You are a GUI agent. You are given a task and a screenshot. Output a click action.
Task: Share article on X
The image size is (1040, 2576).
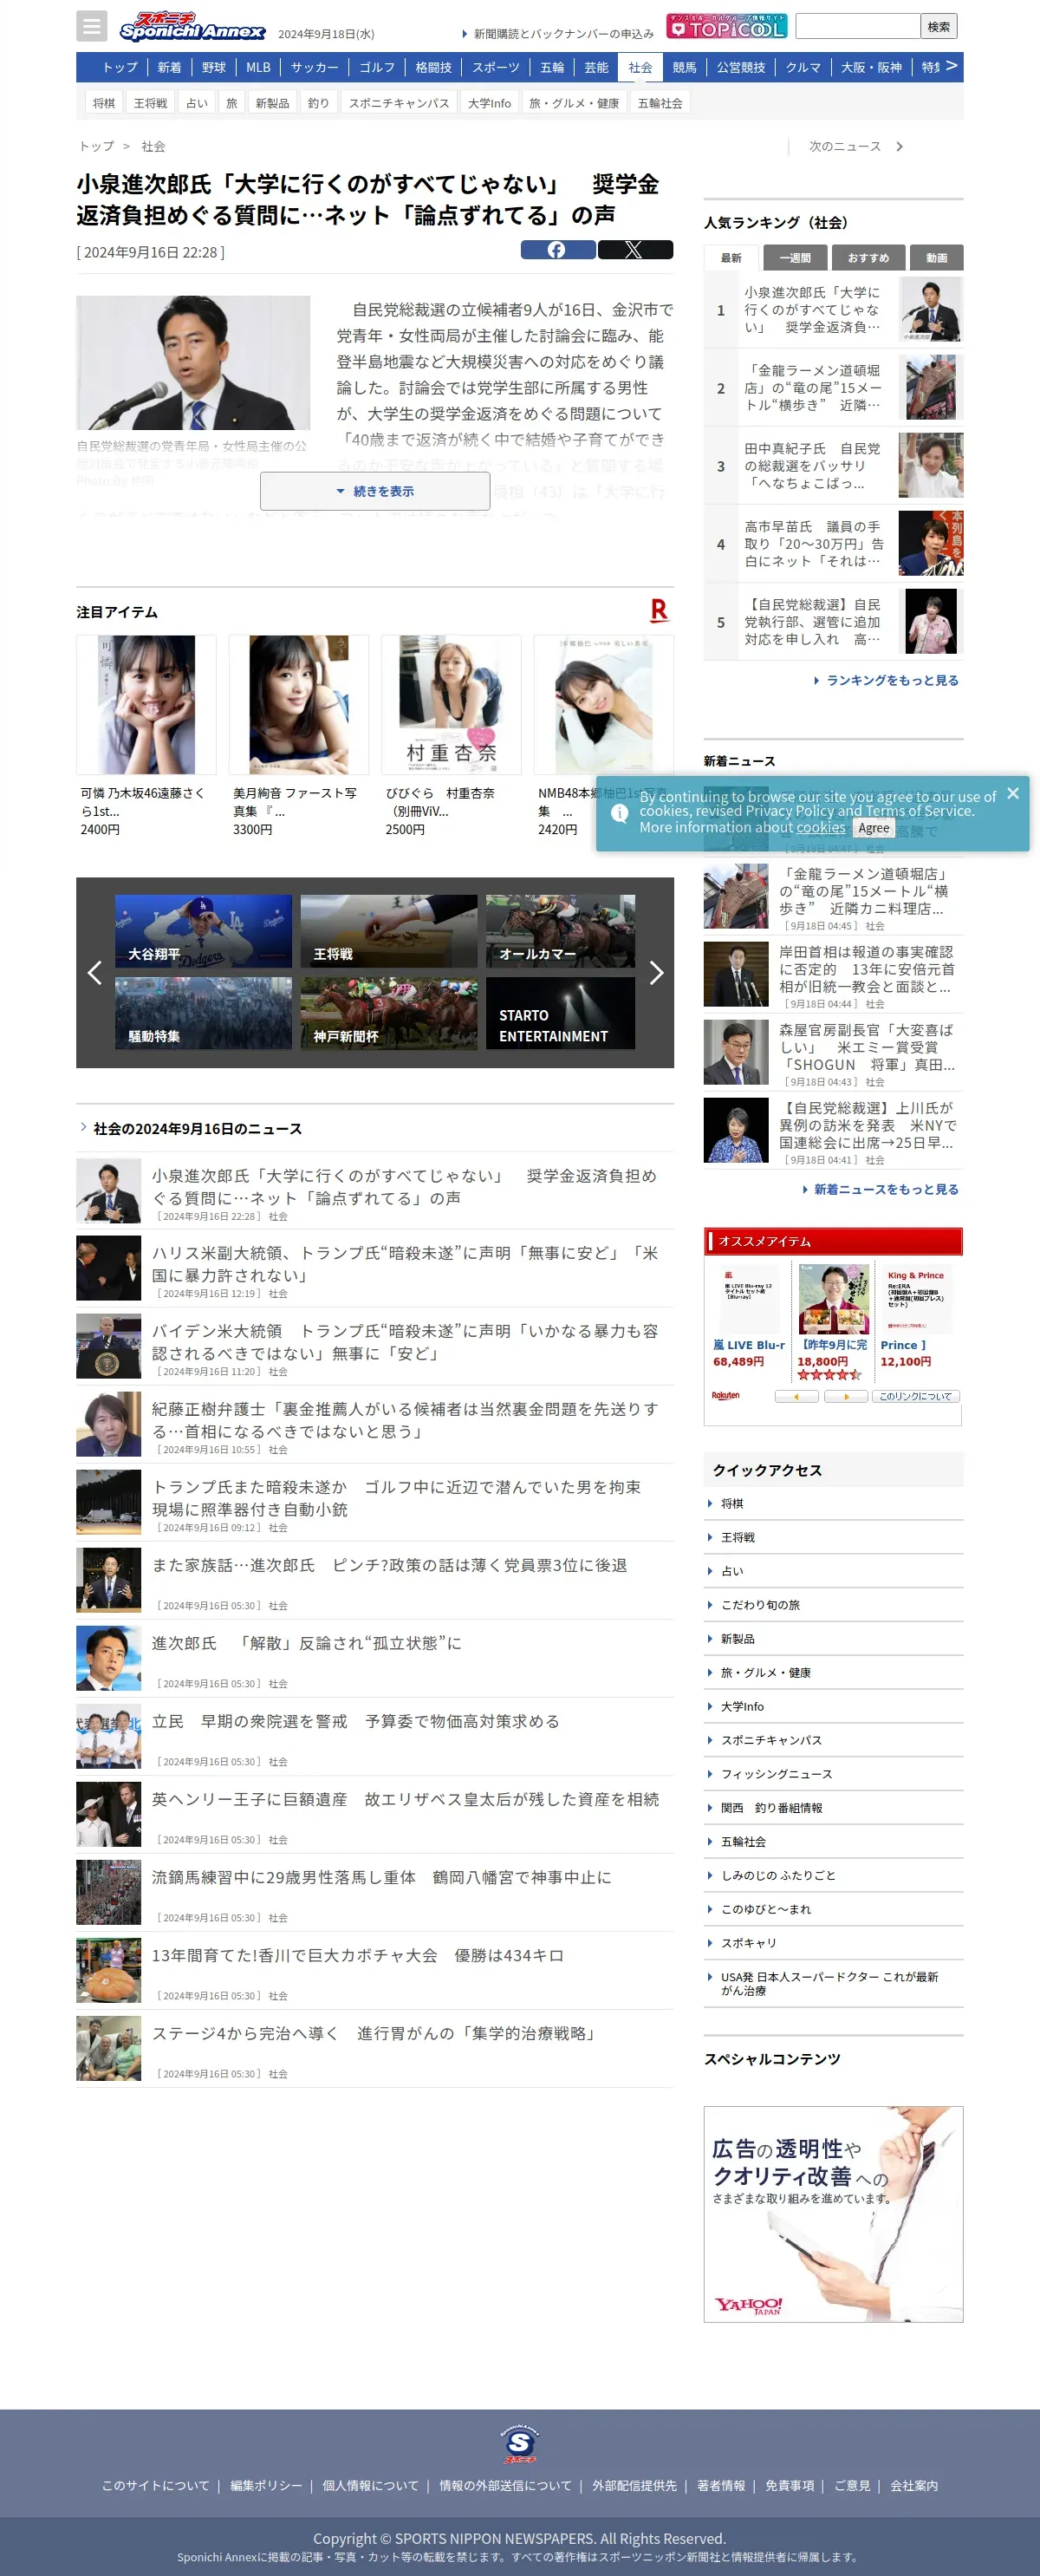point(635,250)
